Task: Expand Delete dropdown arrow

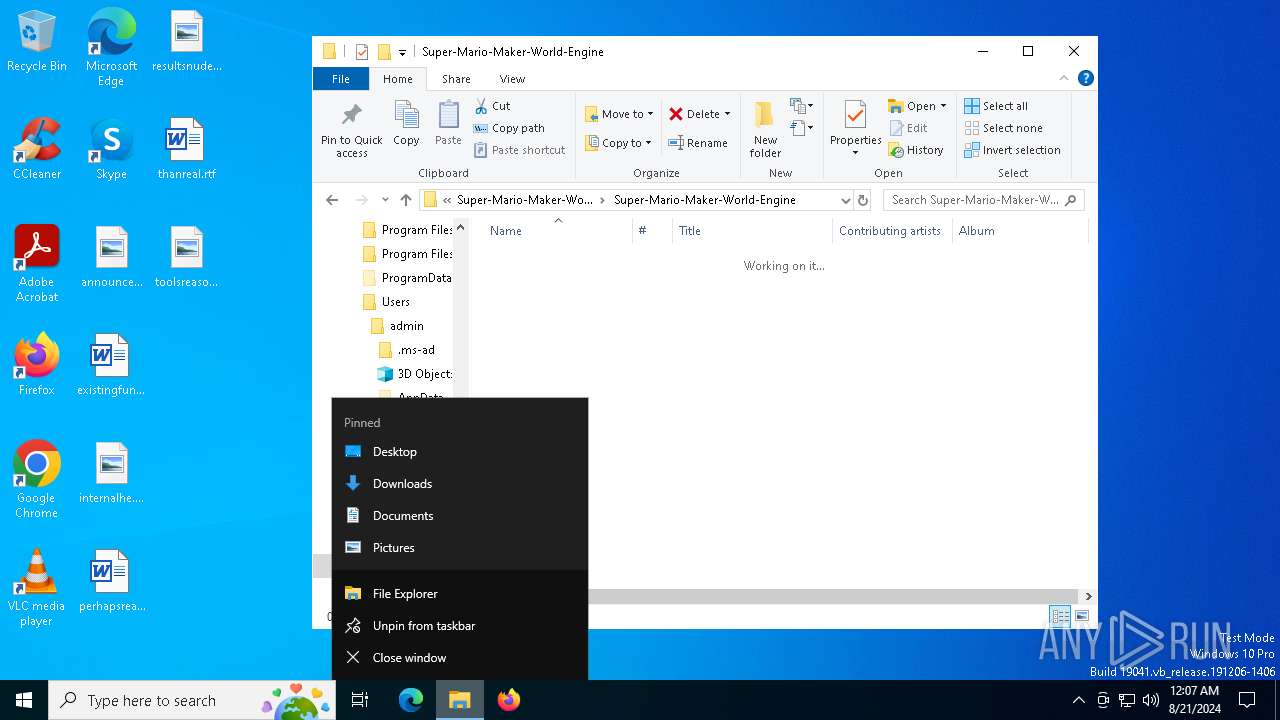Action: pos(727,114)
